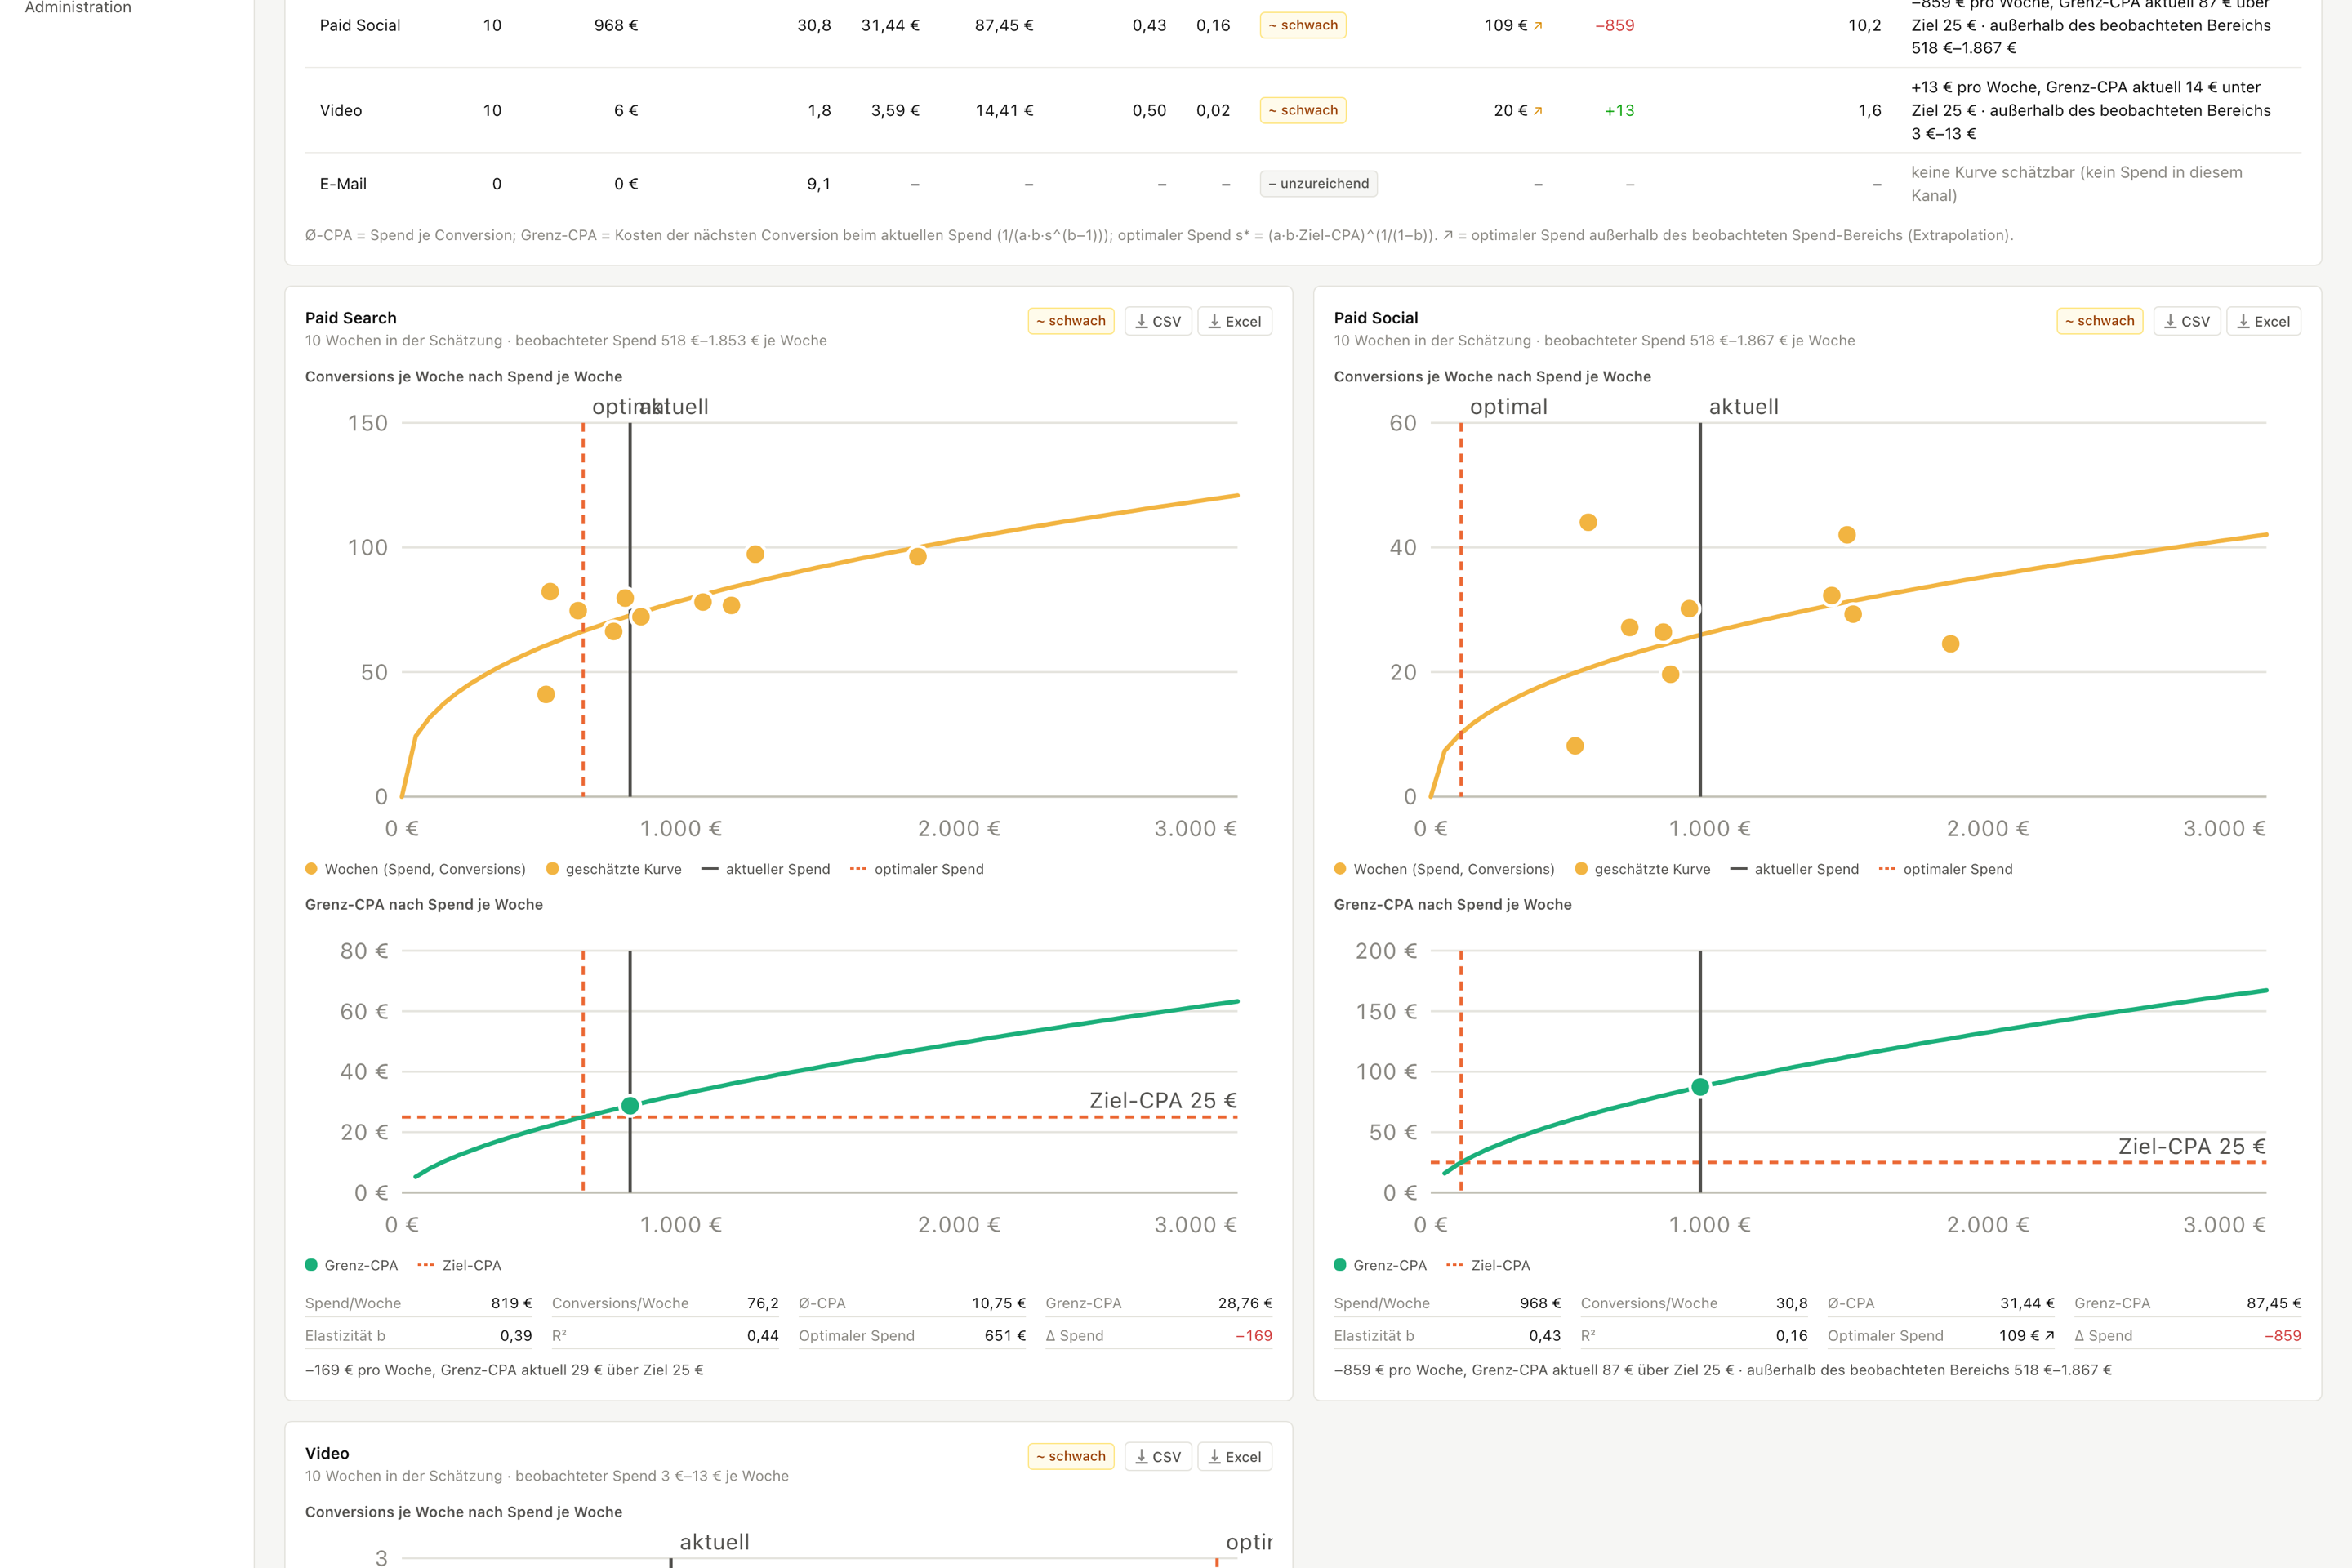Download Paid Social data as CSV
Screen dimensions: 2352x1568
pos(2187,321)
